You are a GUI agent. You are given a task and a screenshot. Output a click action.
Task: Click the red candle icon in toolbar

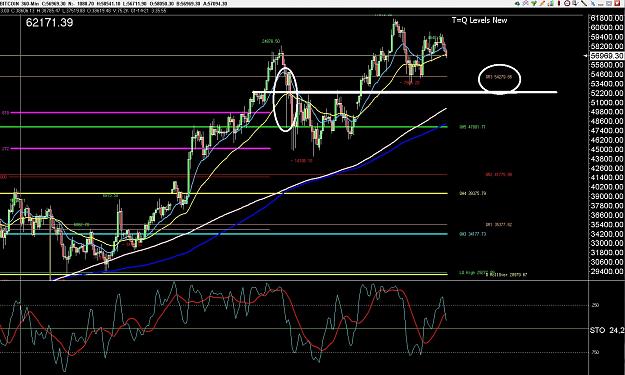tap(559, 3)
